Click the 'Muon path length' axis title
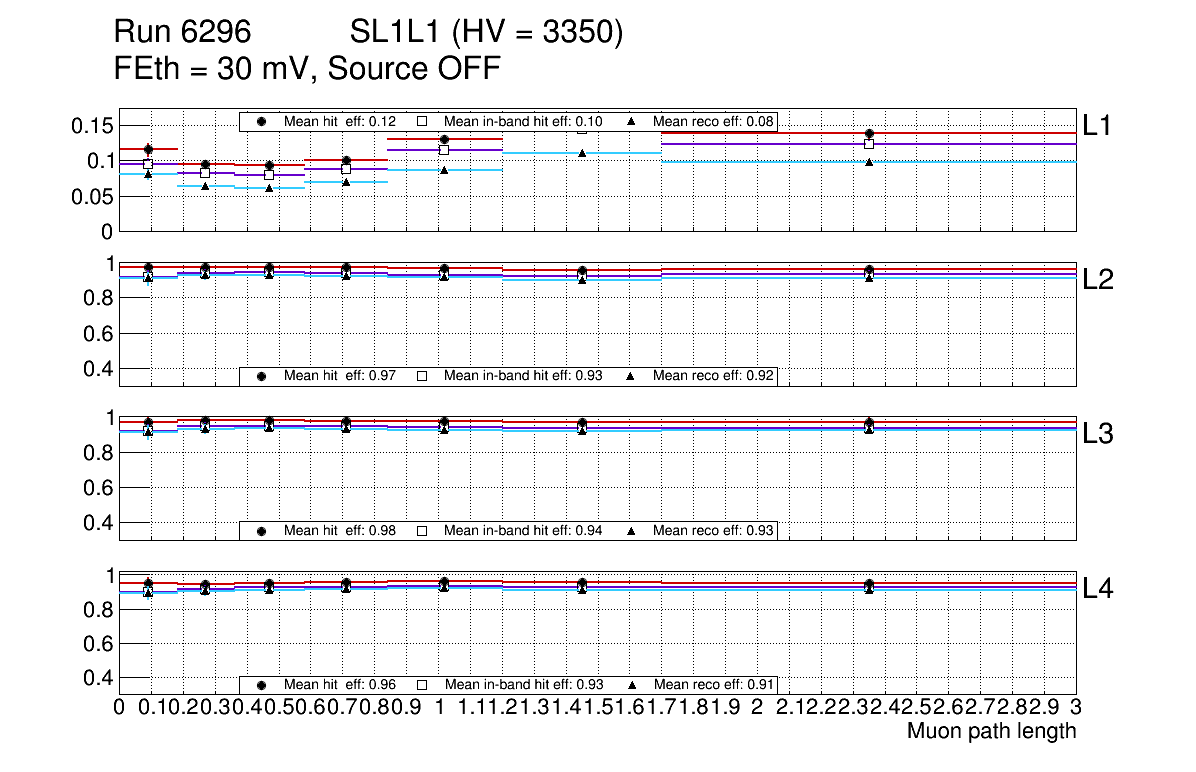The width and height of the screenshot is (1196, 772). [x=991, y=731]
